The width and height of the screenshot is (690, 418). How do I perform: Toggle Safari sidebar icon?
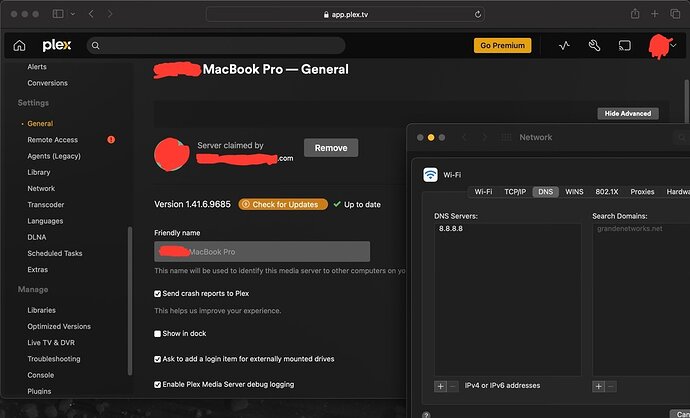[58, 14]
